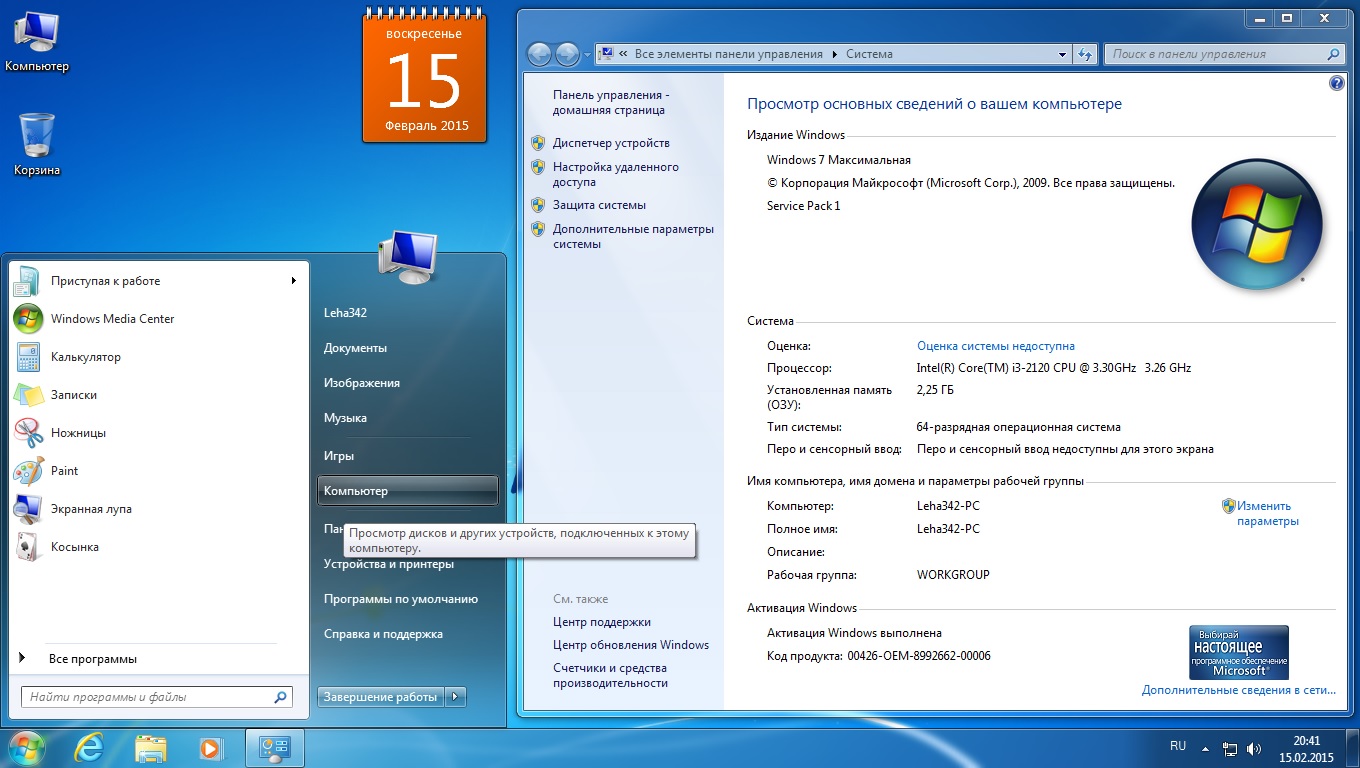Expand the address bar history dropdown
This screenshot has height=768, width=1360.
point(1062,54)
